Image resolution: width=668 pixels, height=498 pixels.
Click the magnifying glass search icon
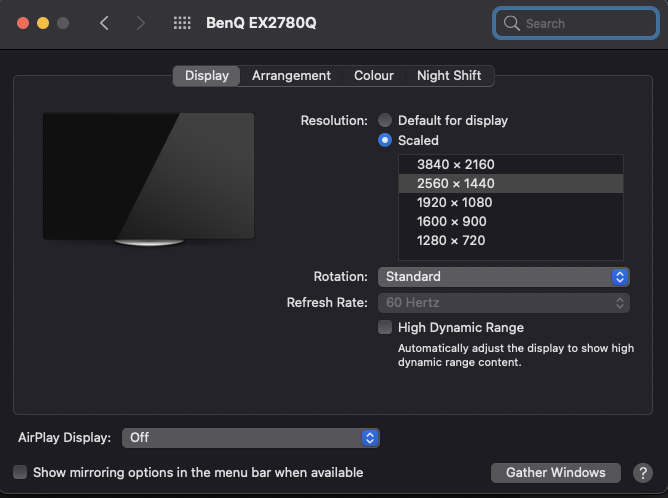[512, 23]
